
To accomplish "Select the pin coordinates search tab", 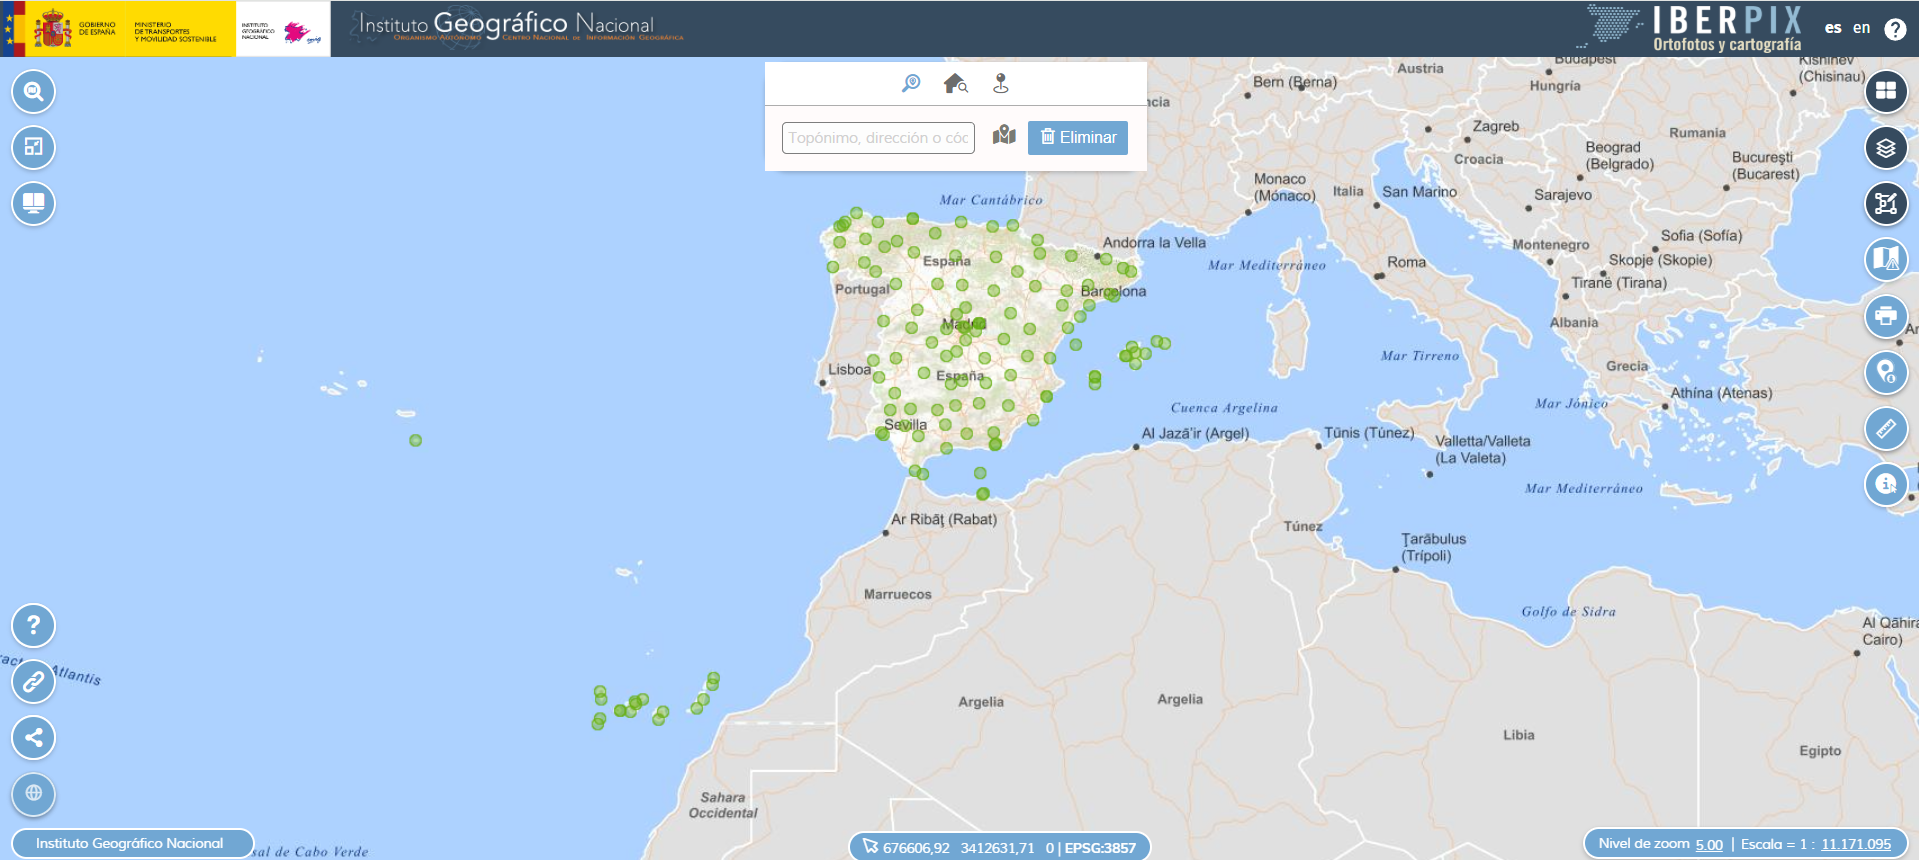I will 1000,83.
